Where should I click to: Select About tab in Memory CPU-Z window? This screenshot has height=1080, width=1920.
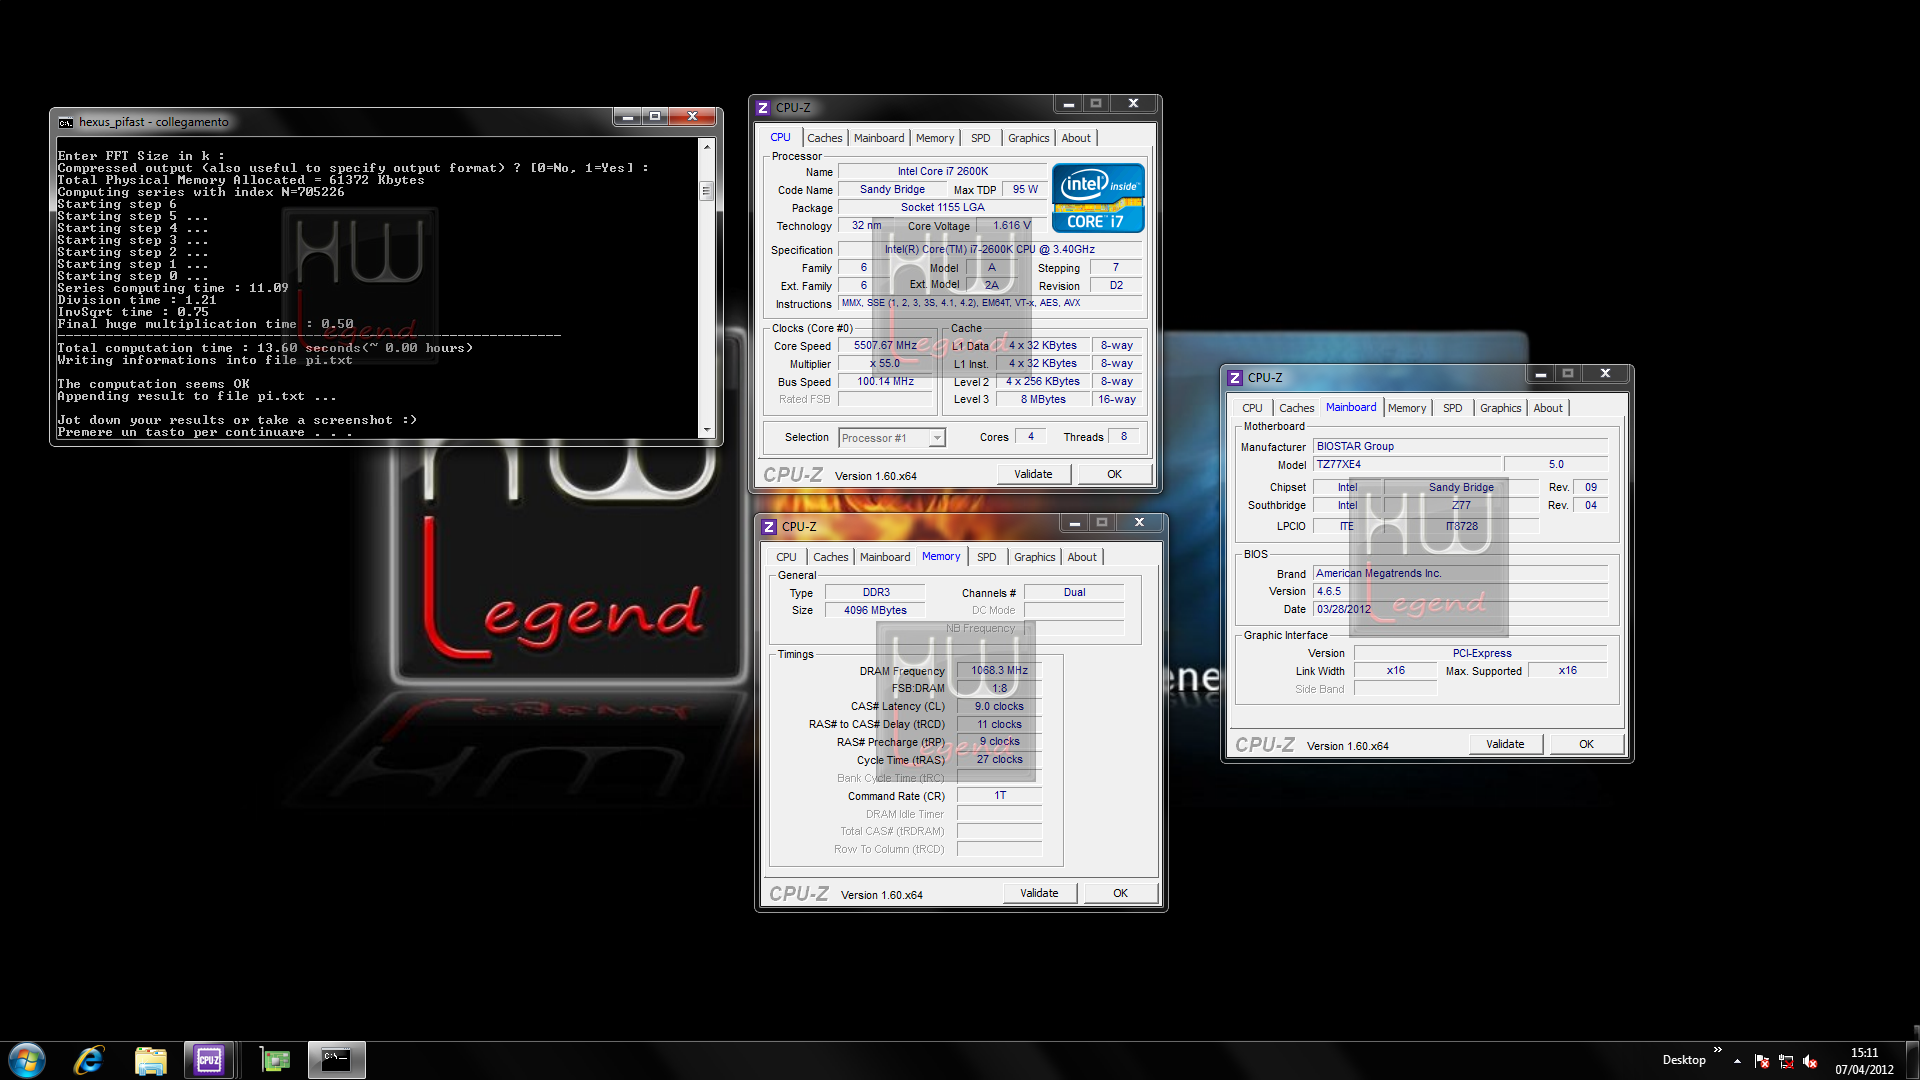coord(1082,557)
